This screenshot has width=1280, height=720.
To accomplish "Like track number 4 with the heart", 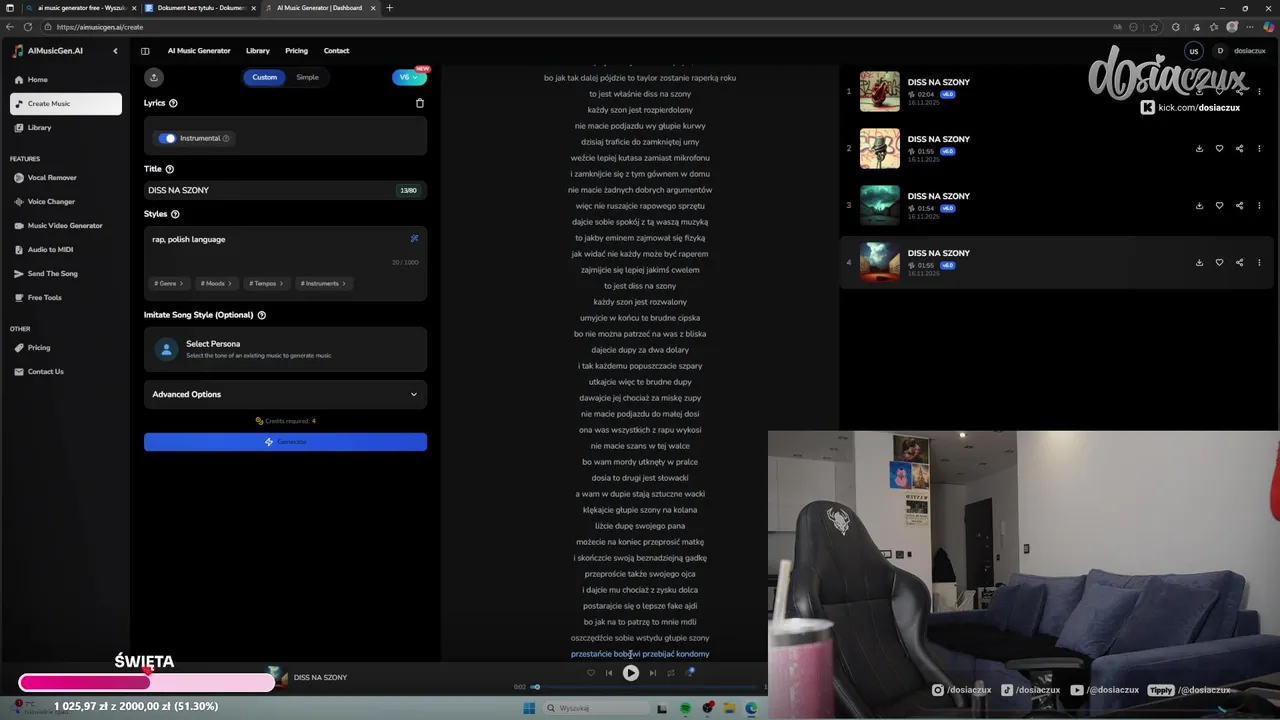I will tap(1219, 262).
